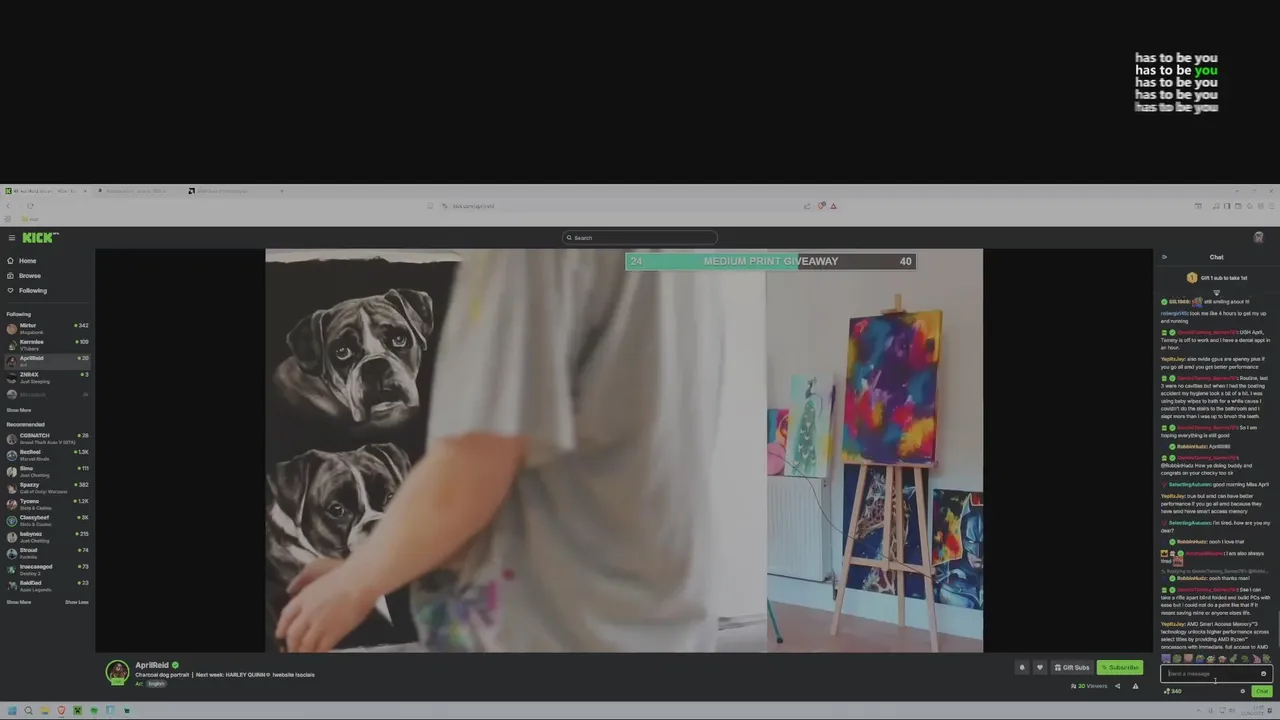Click the browser reload button
Viewport: 1280px width, 720px height.
30,206
